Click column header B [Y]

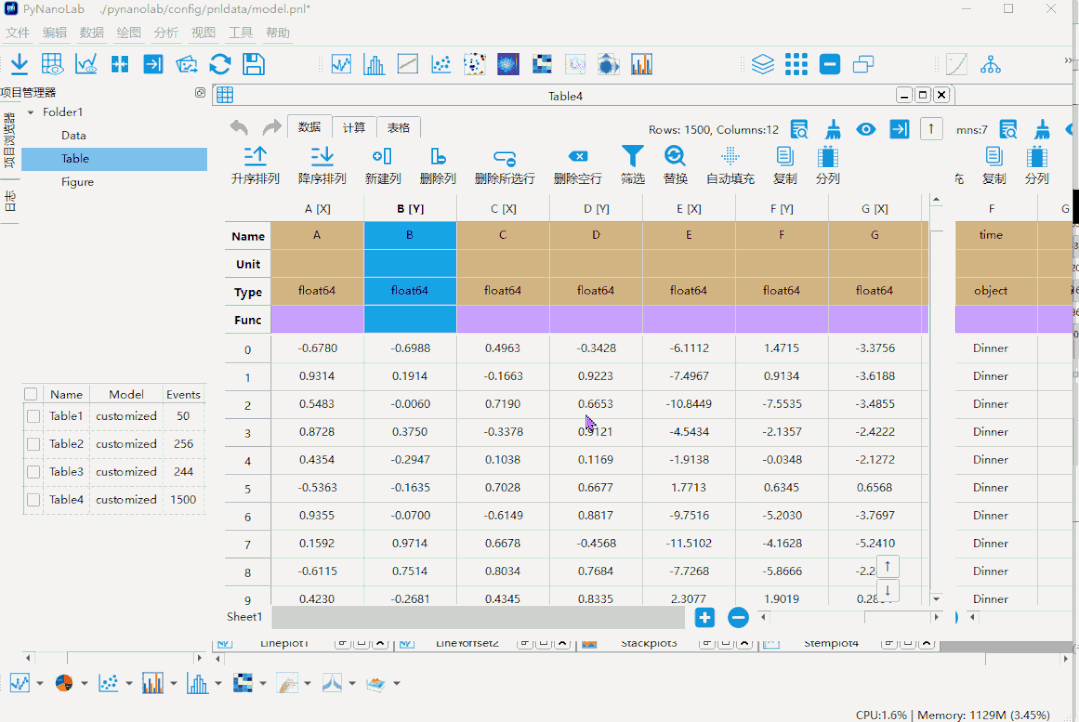click(410, 209)
